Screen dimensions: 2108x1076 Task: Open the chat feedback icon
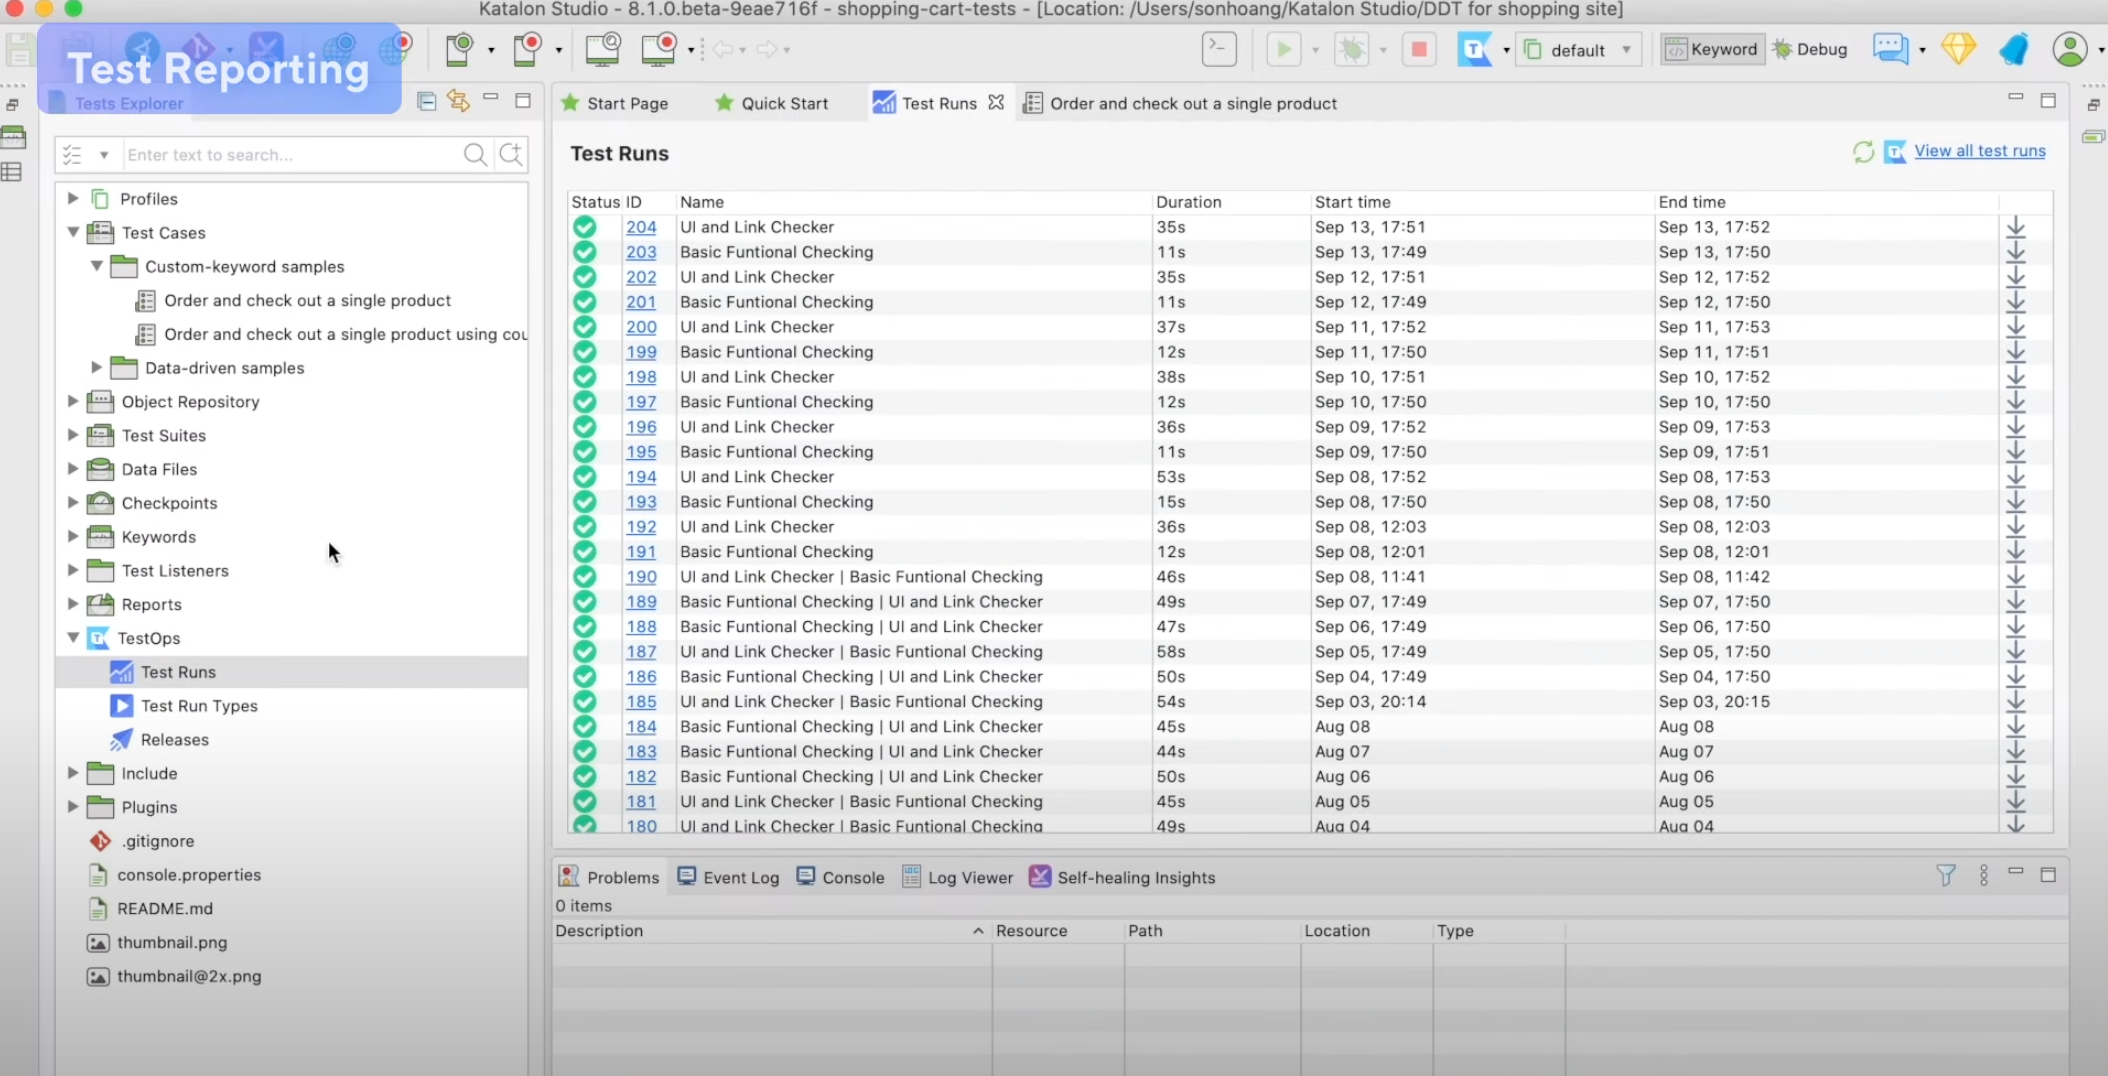click(1890, 49)
